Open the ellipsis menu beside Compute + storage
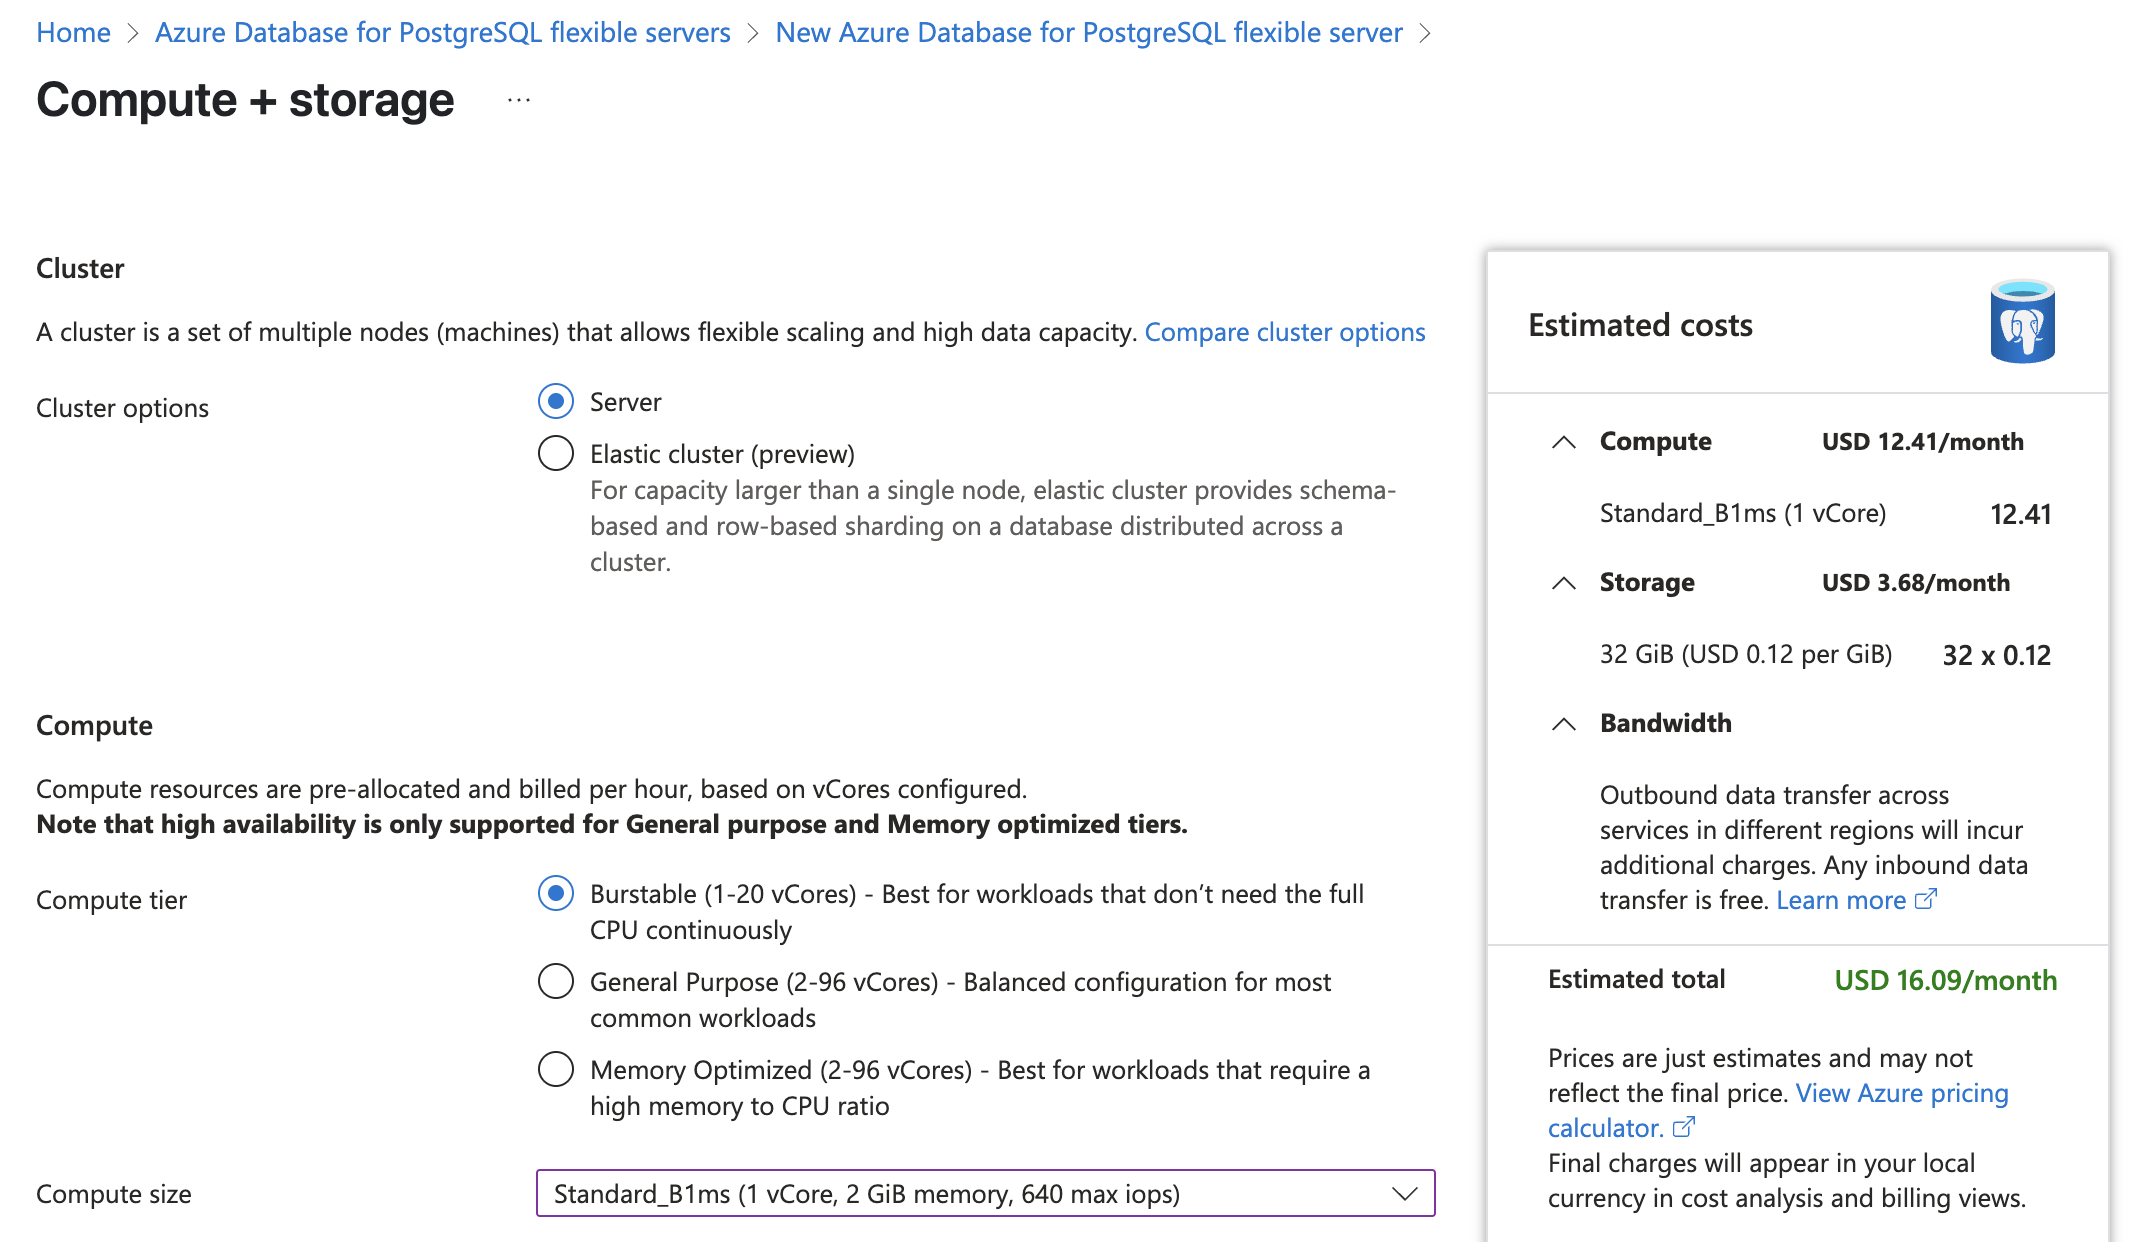Viewport: 2138px width, 1242px height. pos(518,100)
